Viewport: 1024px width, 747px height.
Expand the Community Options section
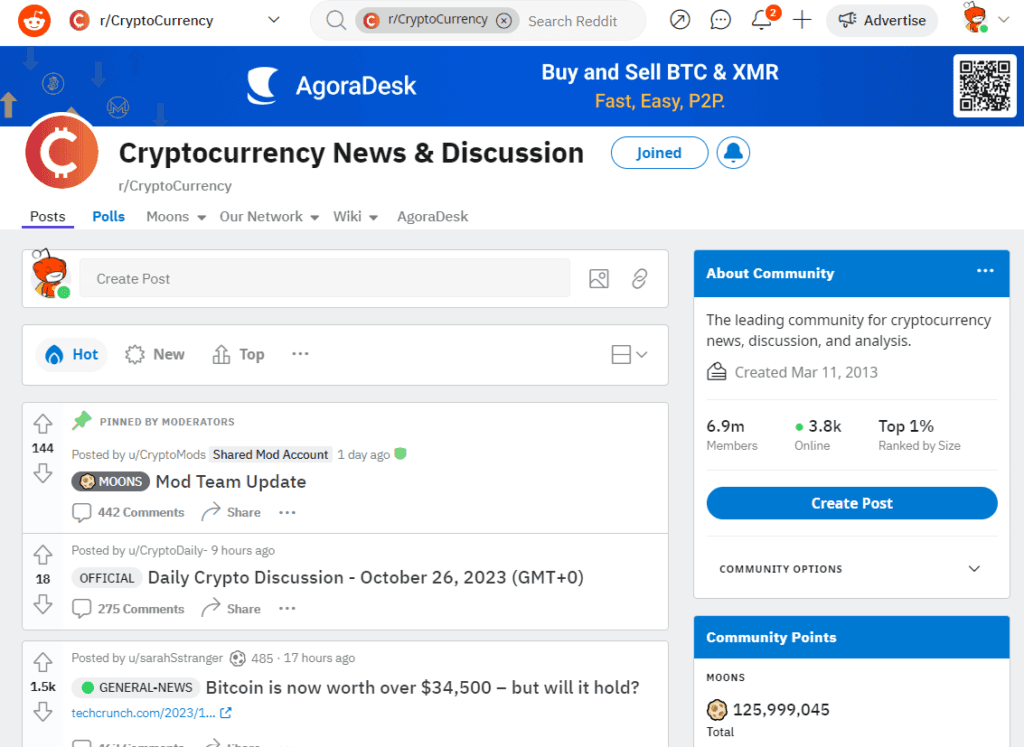[852, 569]
